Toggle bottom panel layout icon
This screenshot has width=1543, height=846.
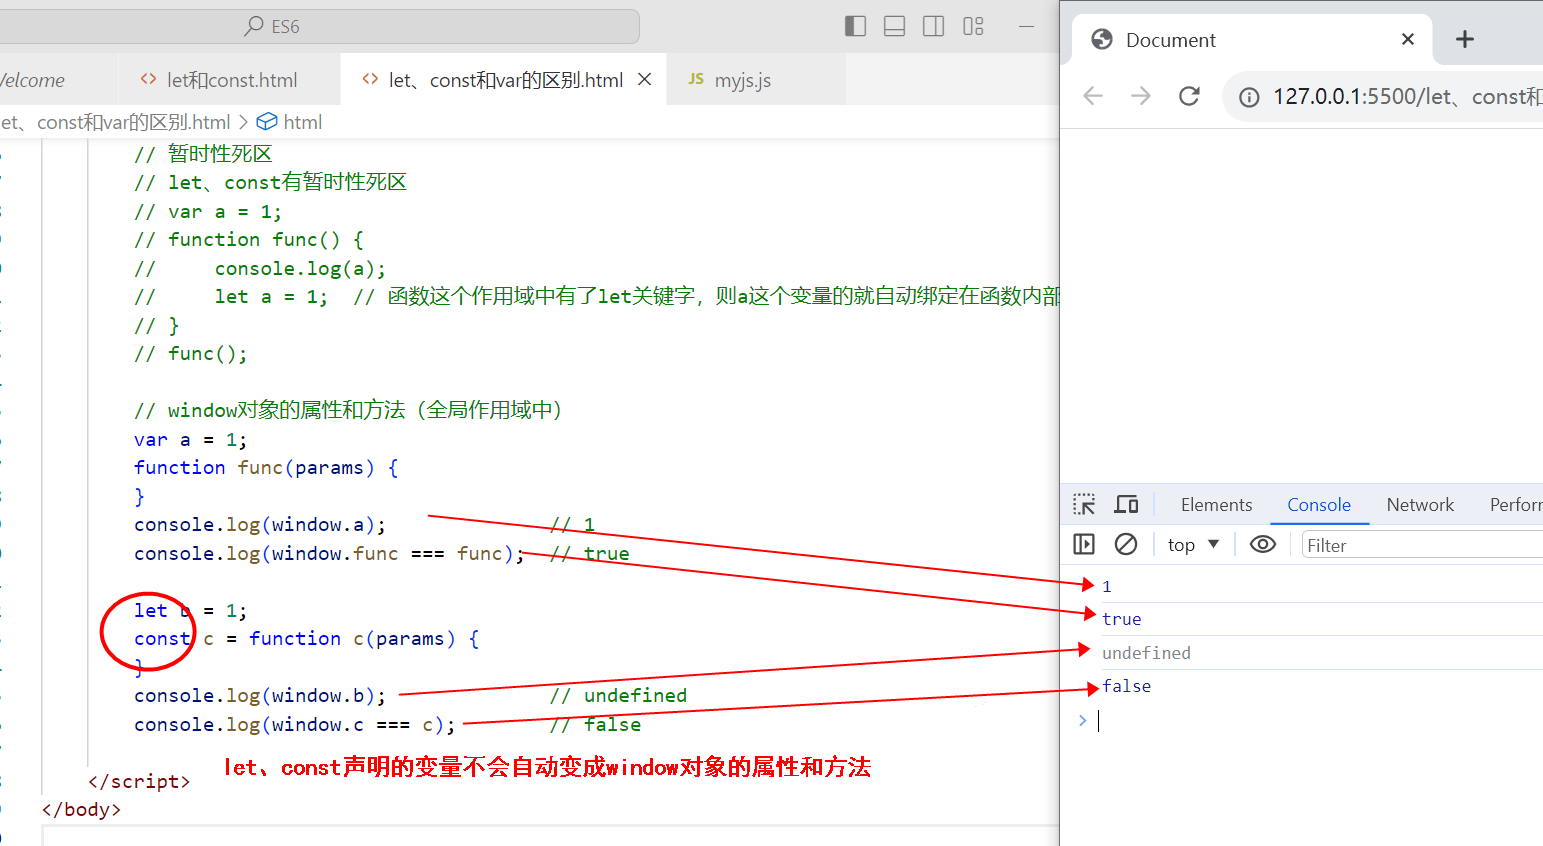894,26
